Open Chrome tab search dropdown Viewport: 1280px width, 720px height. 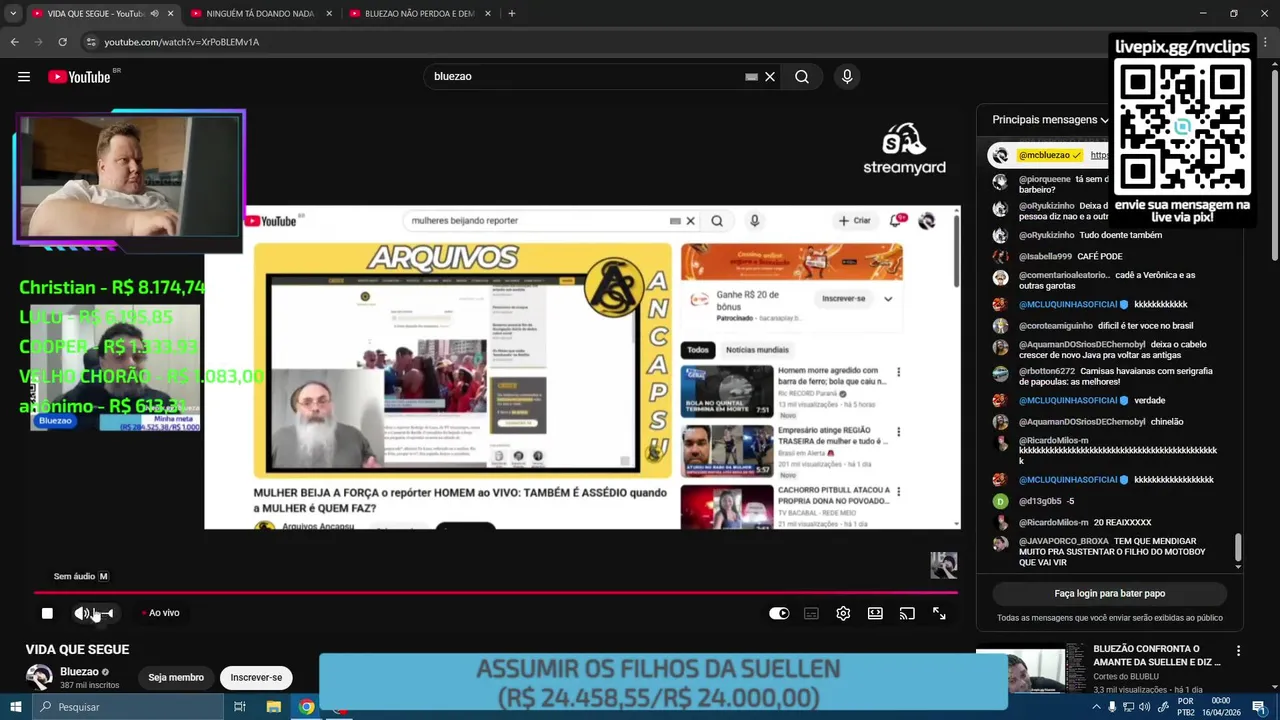point(13,14)
